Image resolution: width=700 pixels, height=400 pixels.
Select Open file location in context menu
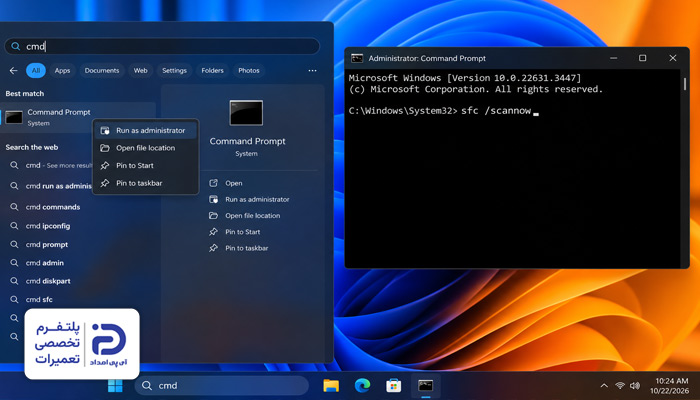click(x=146, y=148)
